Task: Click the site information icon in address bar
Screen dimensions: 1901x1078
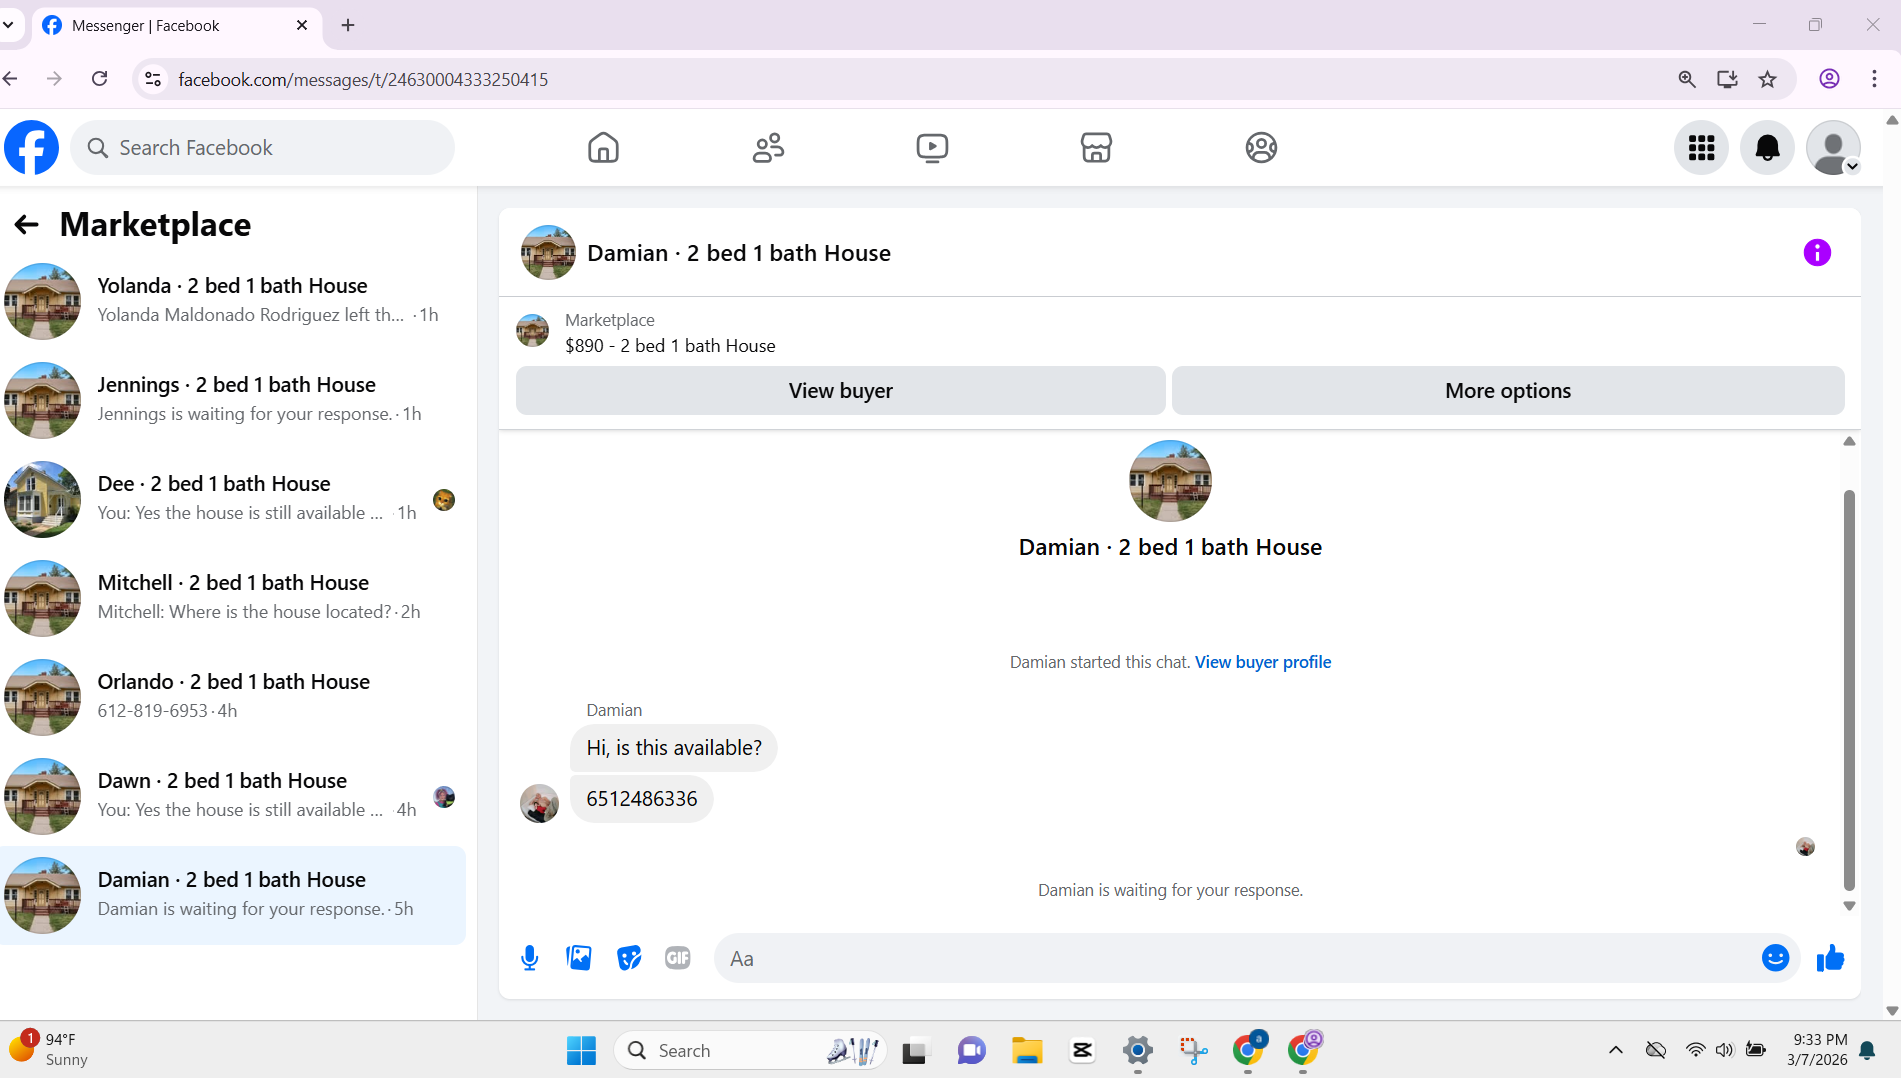Action: click(x=153, y=79)
